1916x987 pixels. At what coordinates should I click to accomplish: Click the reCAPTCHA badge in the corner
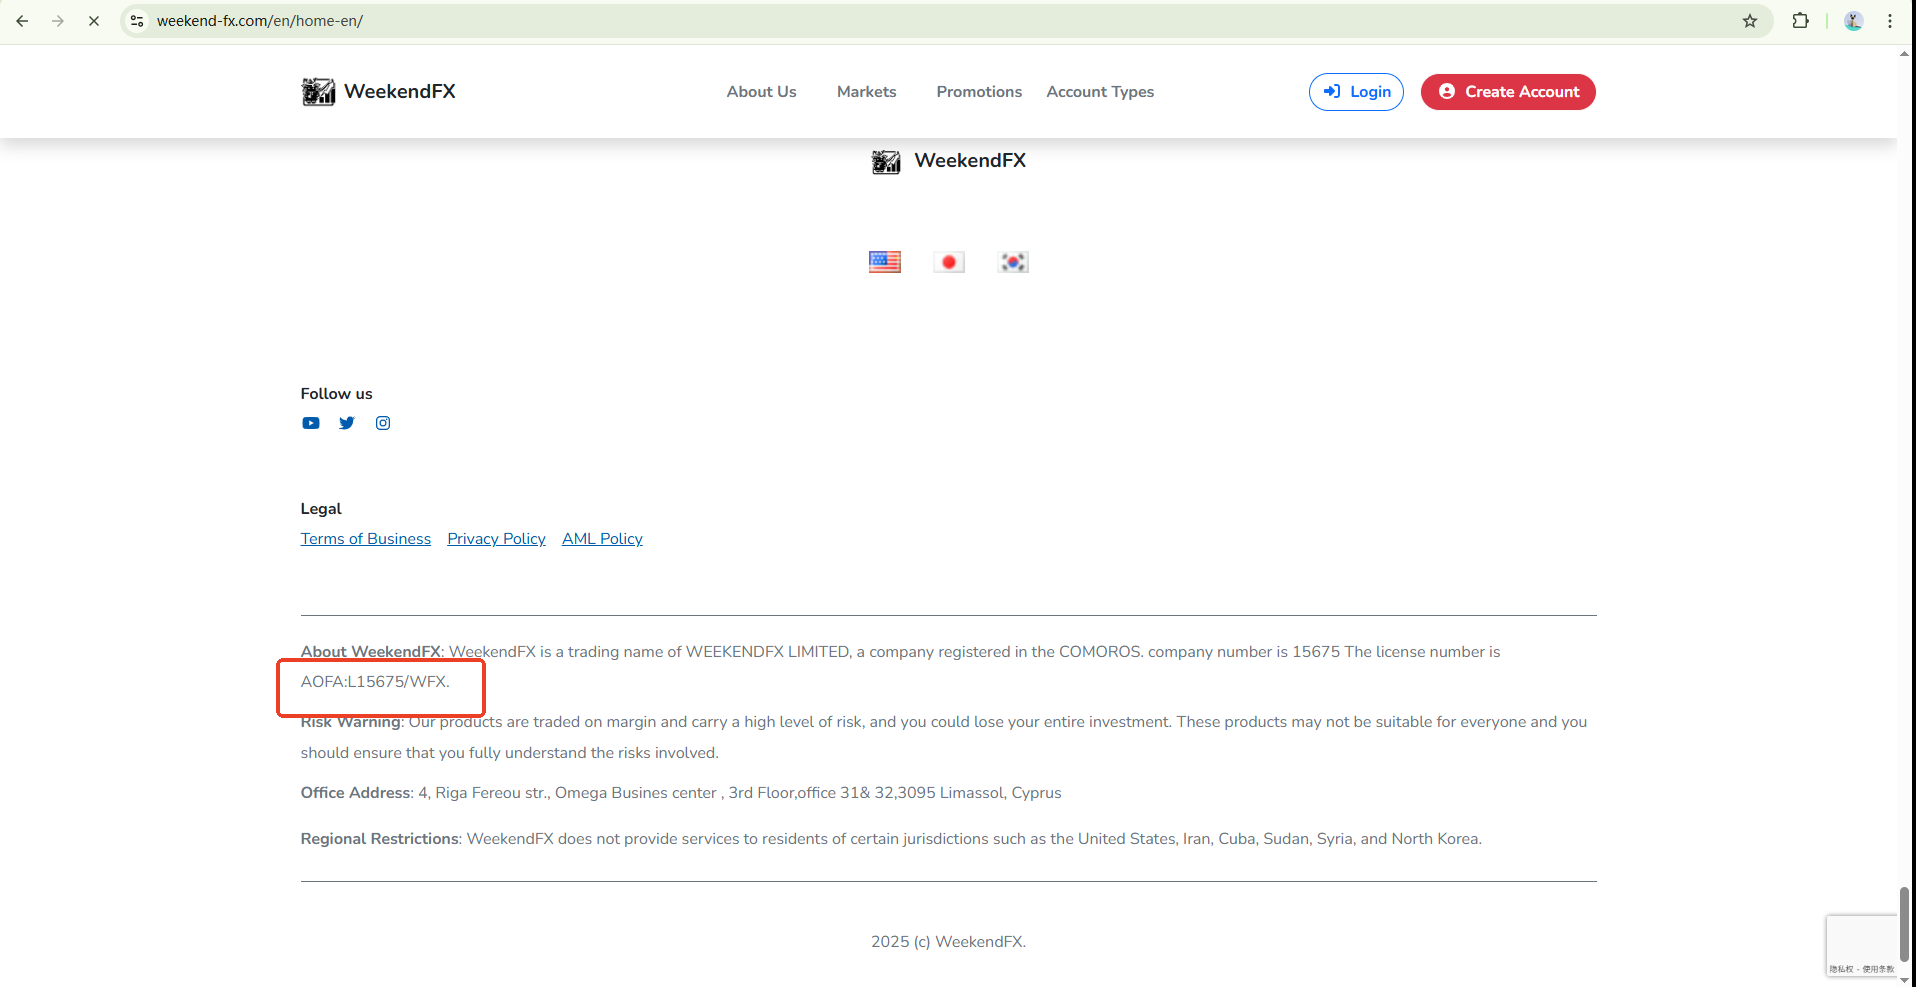tap(1861, 946)
